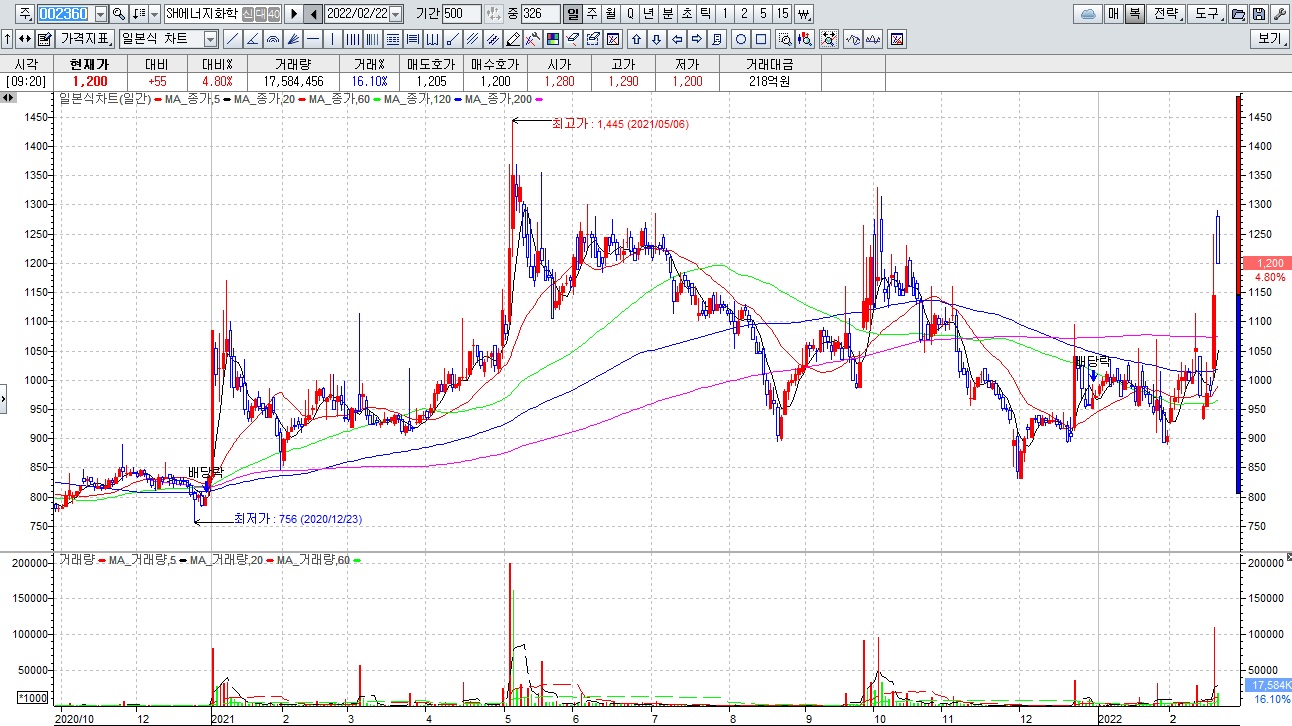Toggle the 매 (trade) mode button
Screen dimensions: 1292x726
coord(1113,14)
